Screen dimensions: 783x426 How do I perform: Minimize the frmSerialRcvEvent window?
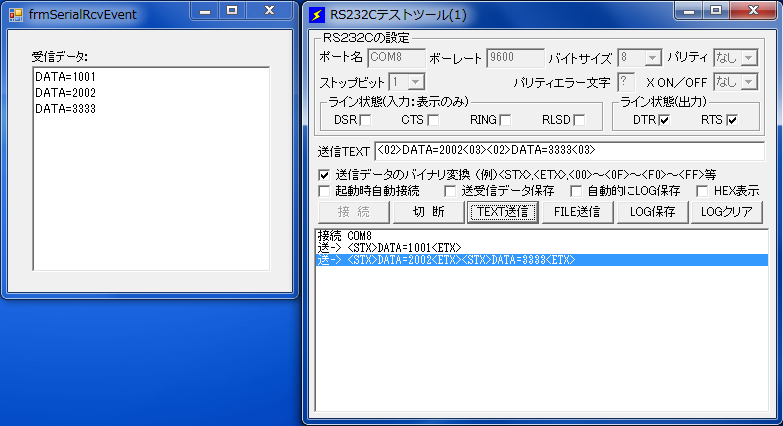205,11
